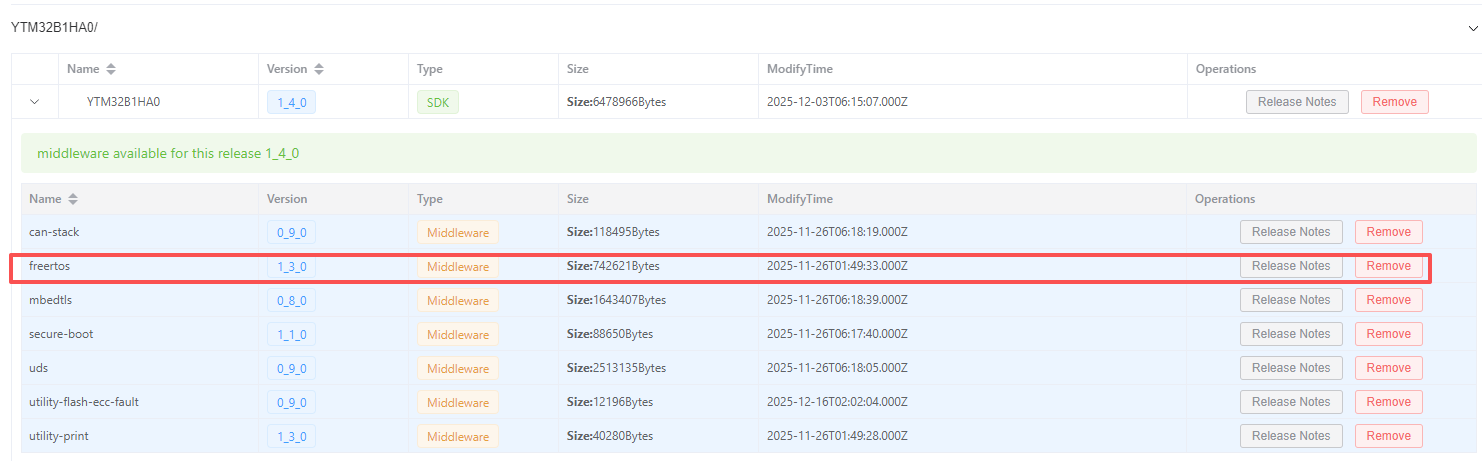Click the mbedtls Middleware type tag
Screen dimensions: 1482x461
pyautogui.click(x=458, y=301)
